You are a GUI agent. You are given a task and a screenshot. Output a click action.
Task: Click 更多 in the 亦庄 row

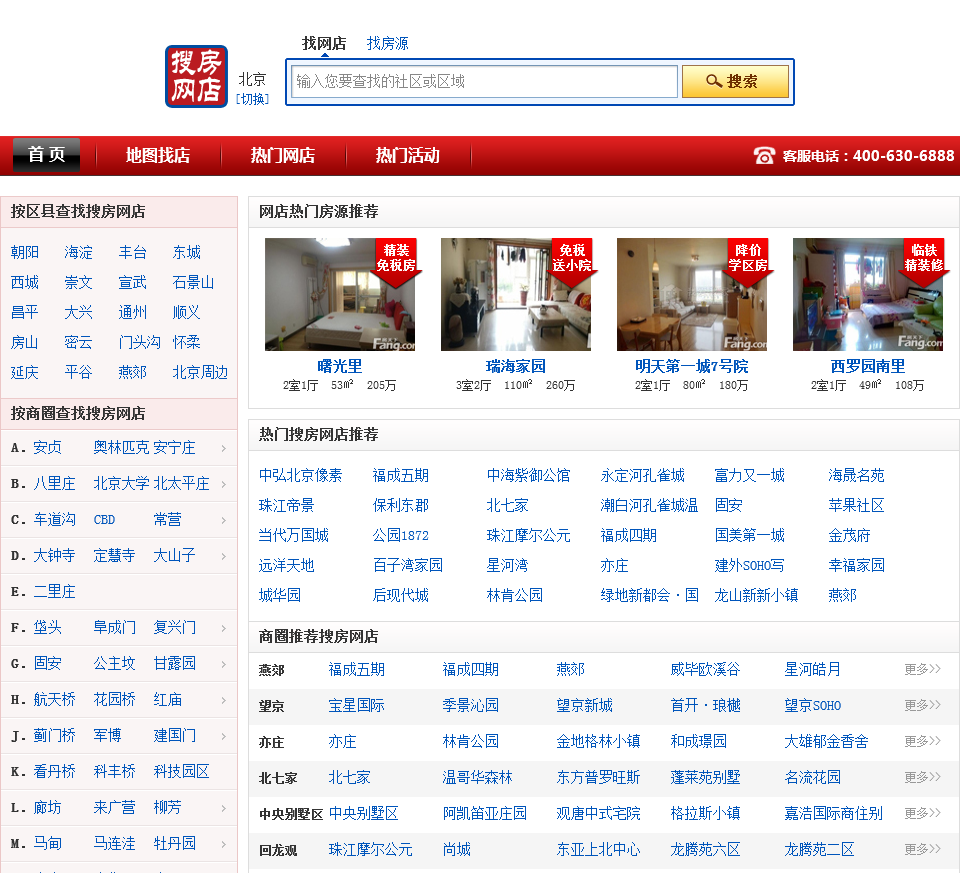pos(922,741)
